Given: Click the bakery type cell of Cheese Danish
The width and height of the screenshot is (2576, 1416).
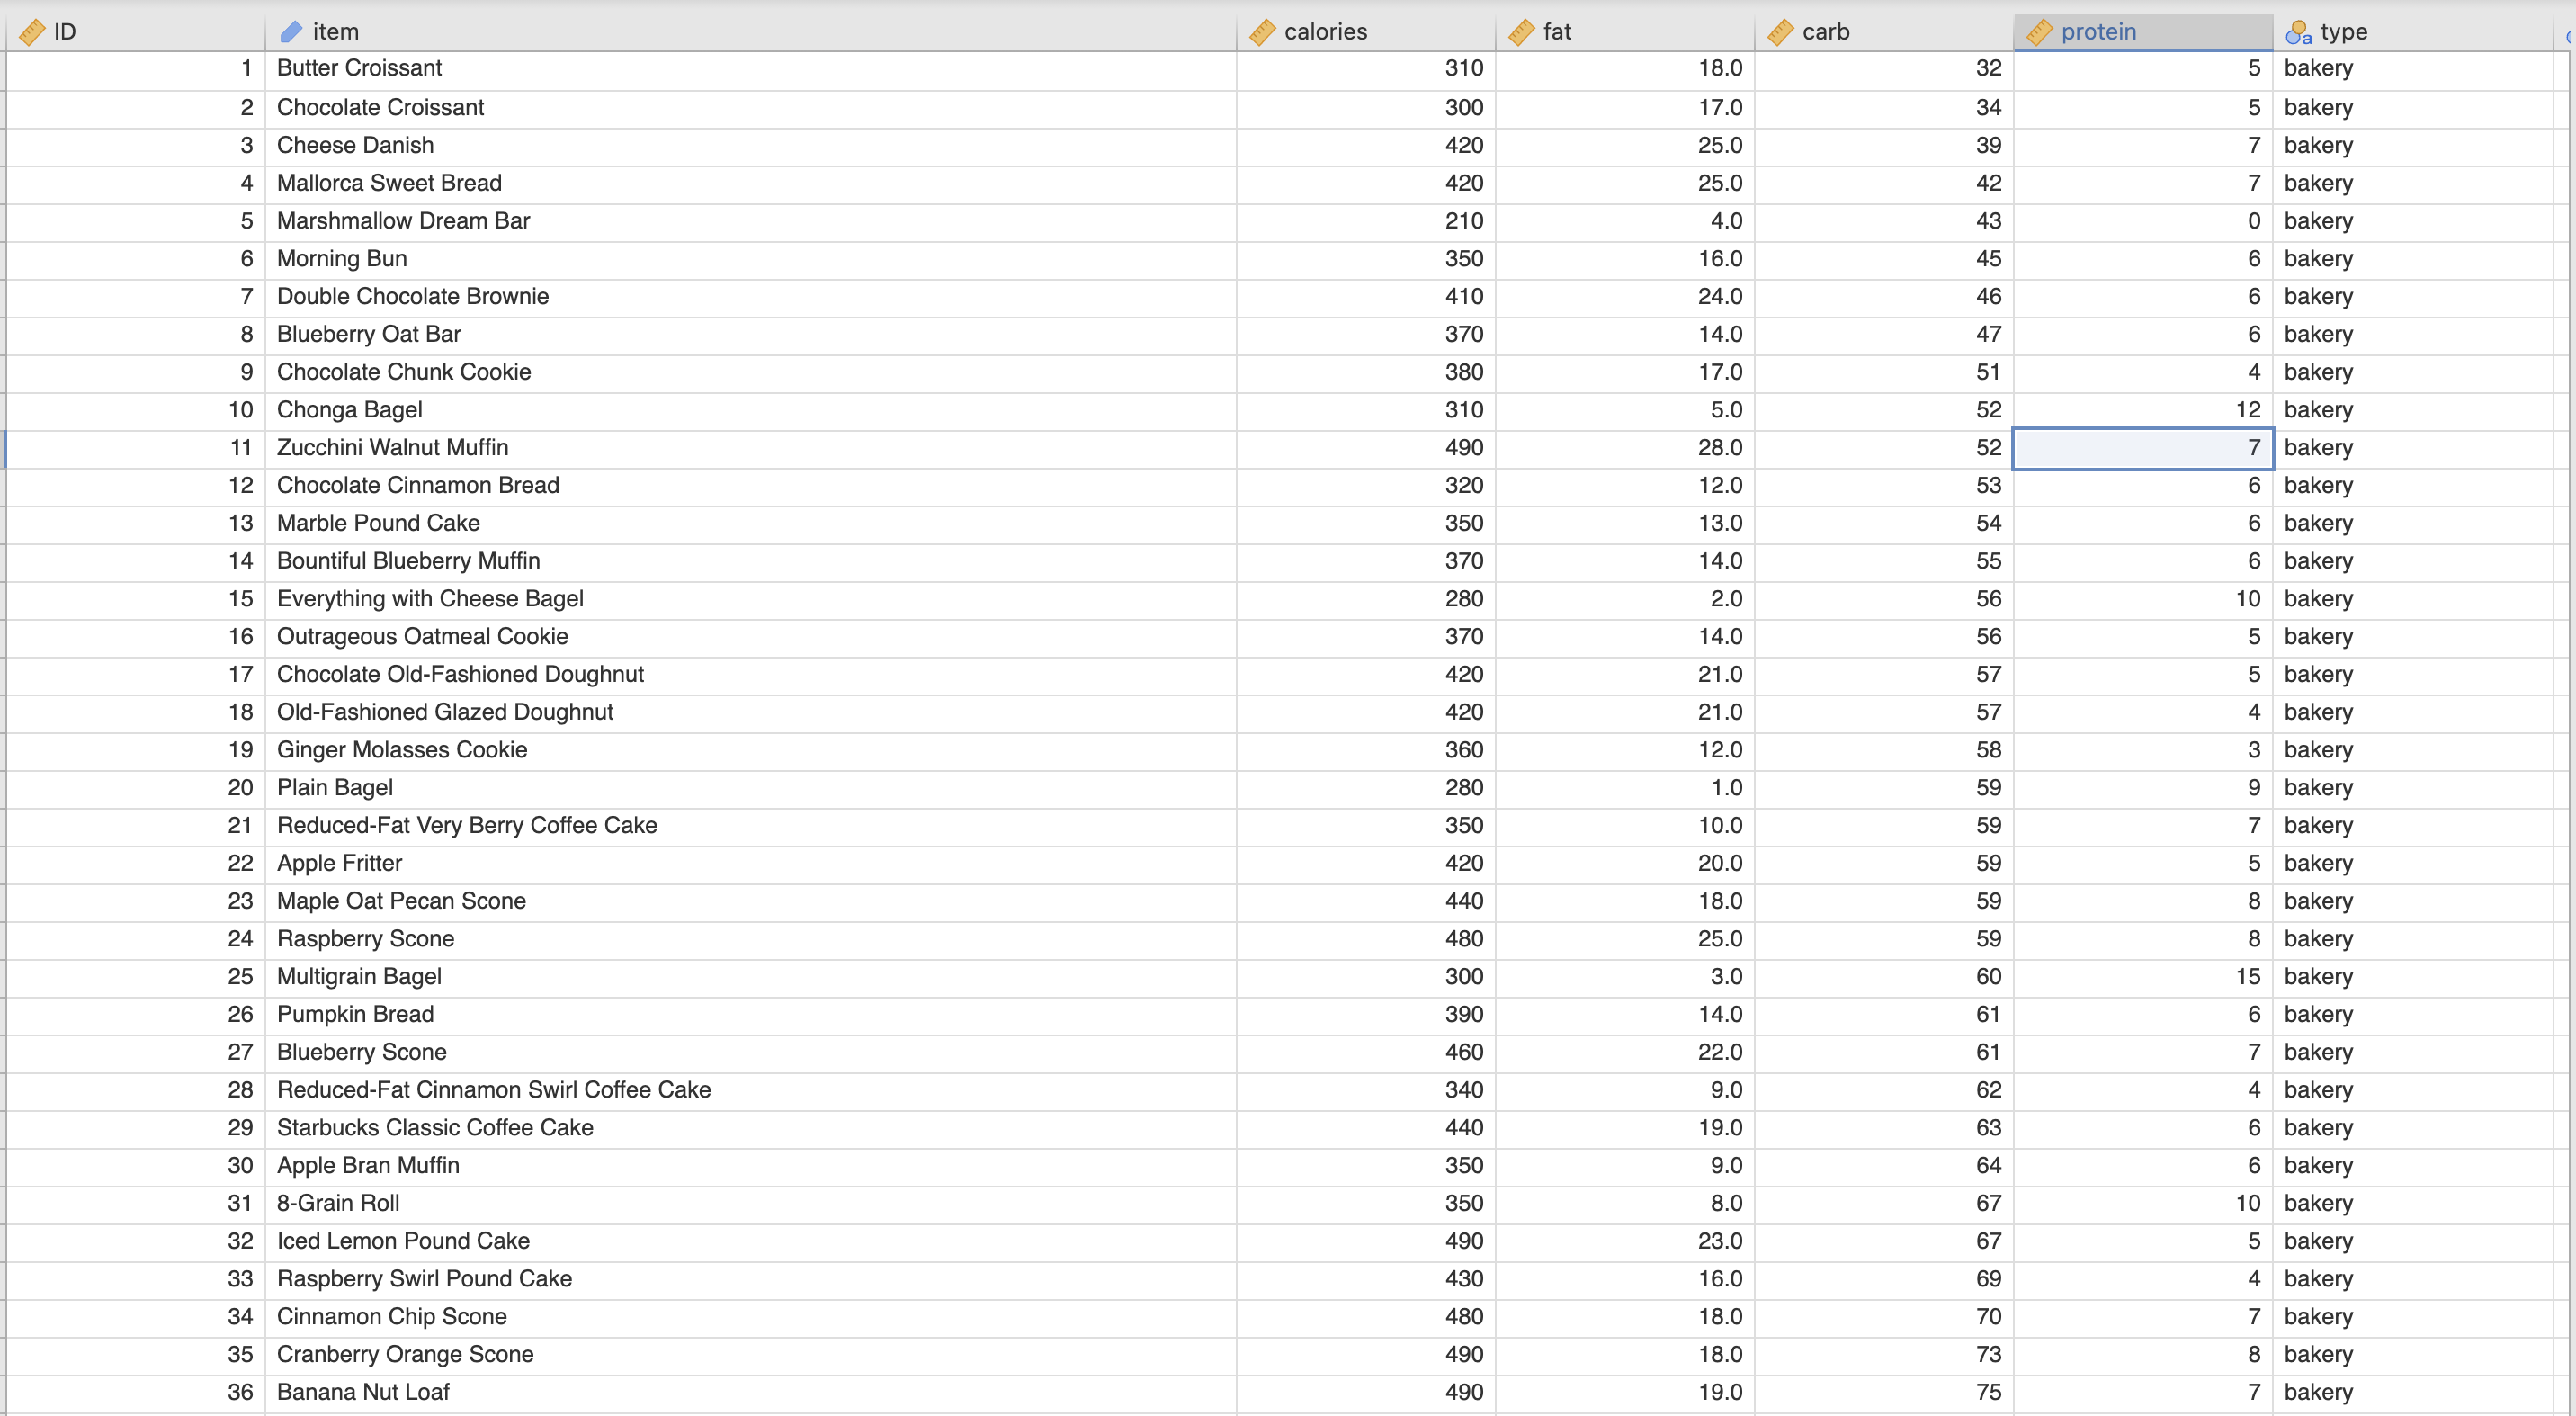Looking at the screenshot, I should tap(2319, 145).
